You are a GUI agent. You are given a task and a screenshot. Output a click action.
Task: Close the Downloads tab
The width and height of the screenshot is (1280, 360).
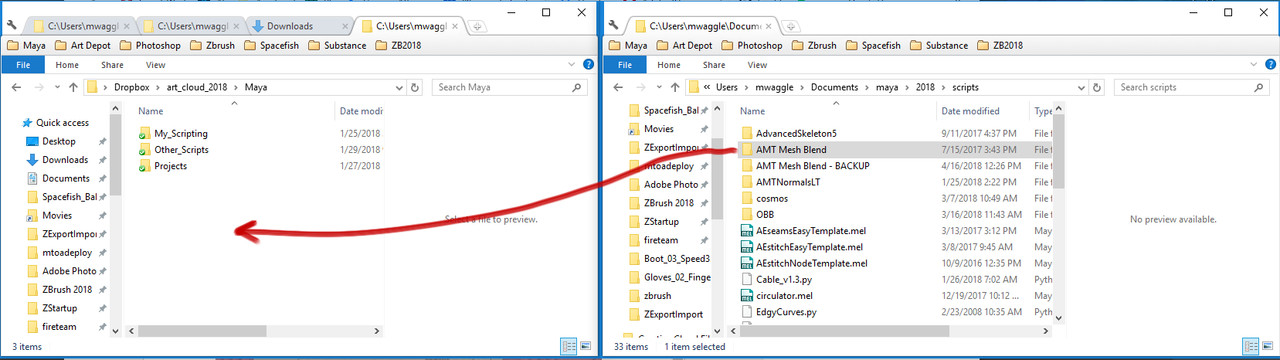pyautogui.click(x=346, y=26)
